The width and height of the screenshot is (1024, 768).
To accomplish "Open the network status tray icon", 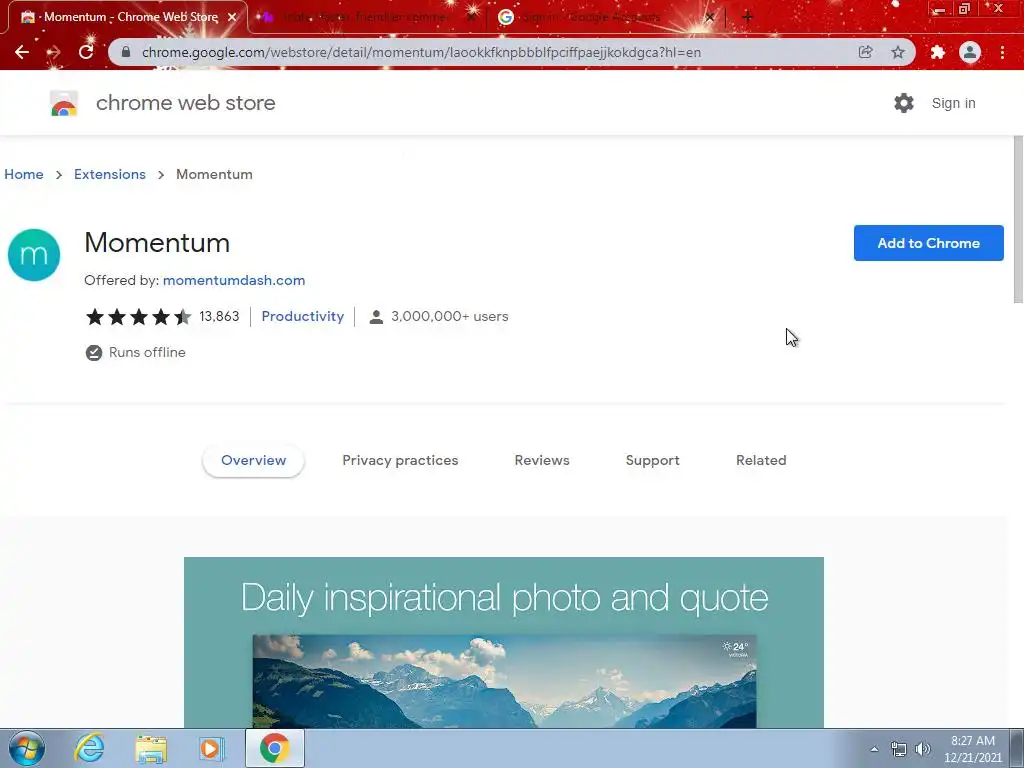I will (x=899, y=749).
